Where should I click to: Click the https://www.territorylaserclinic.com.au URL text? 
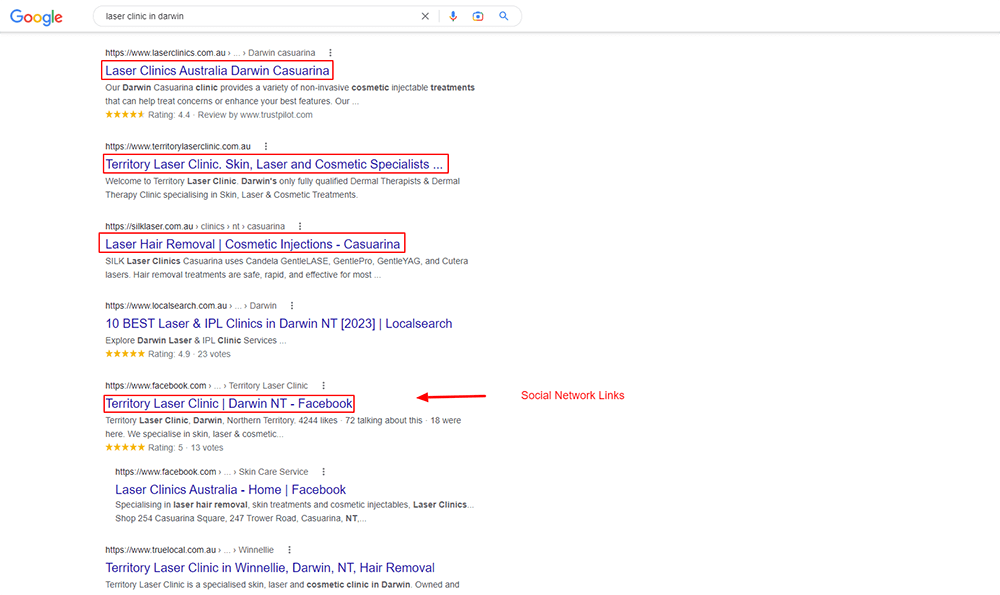pos(178,147)
